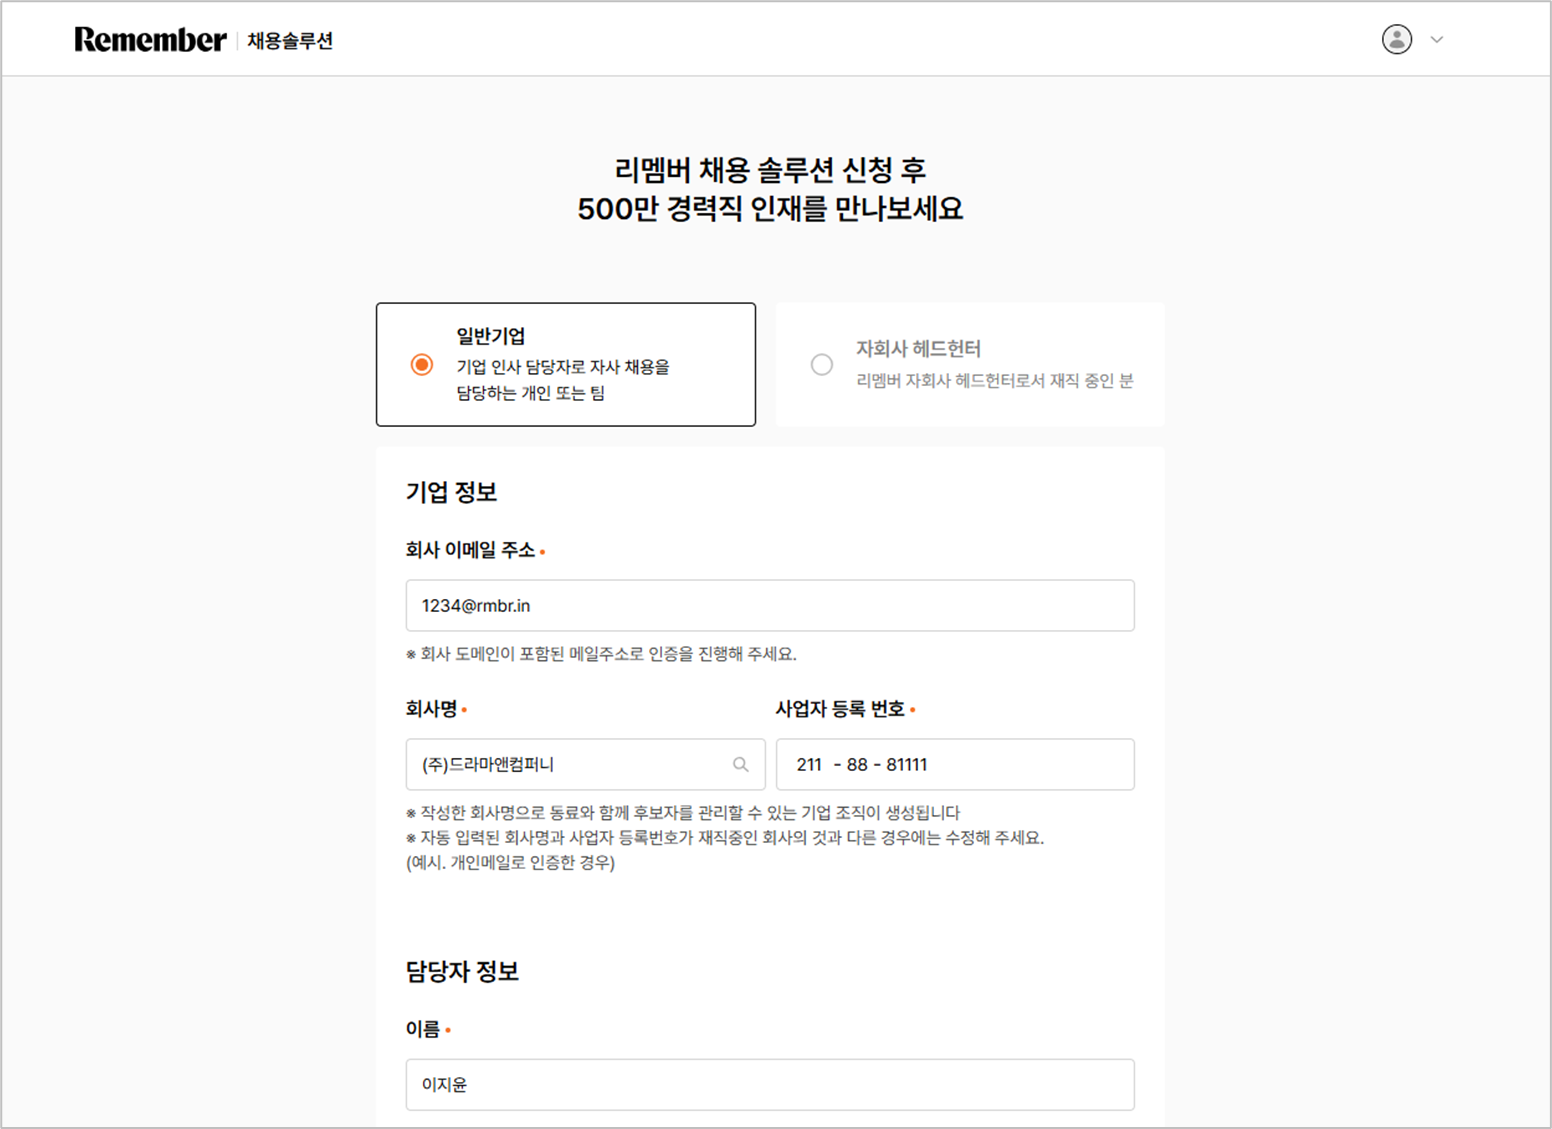This screenshot has height=1129, width=1552.
Task: Click the 기업 정보 section heading
Action: pyautogui.click(x=451, y=492)
